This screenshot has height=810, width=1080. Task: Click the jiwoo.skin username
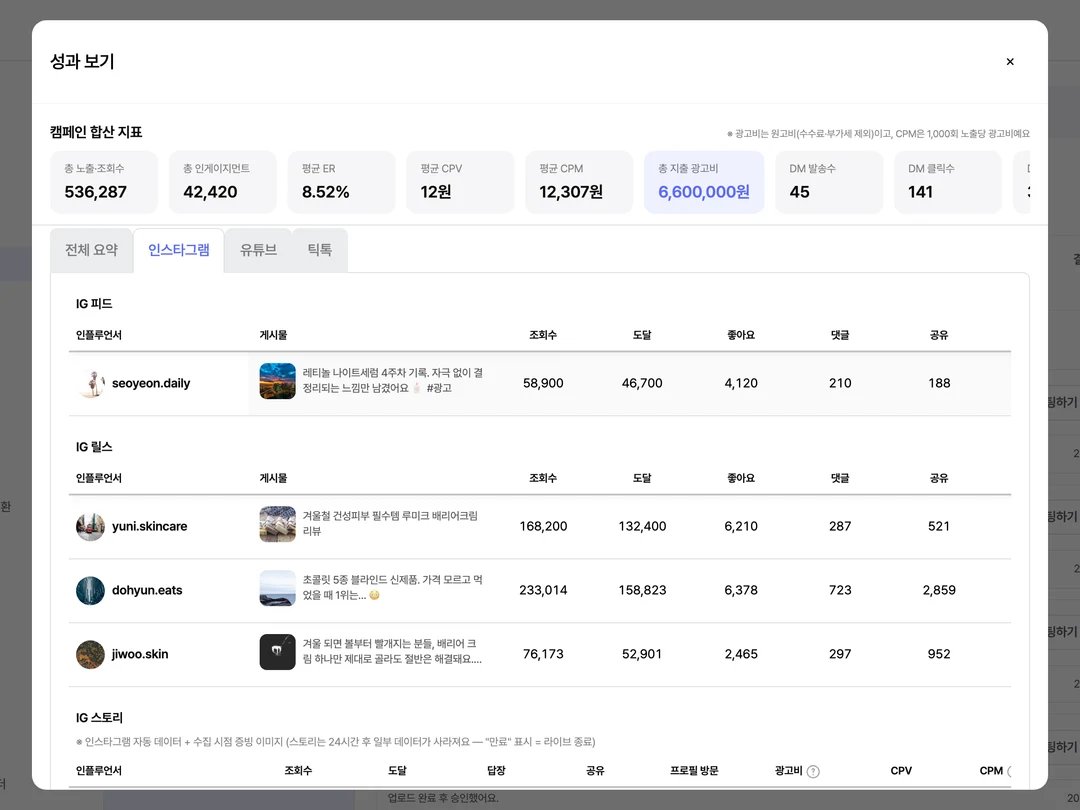140,654
